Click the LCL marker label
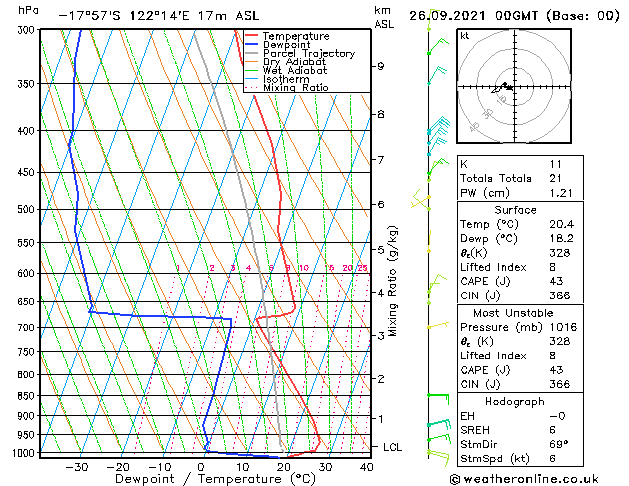 click(x=393, y=447)
